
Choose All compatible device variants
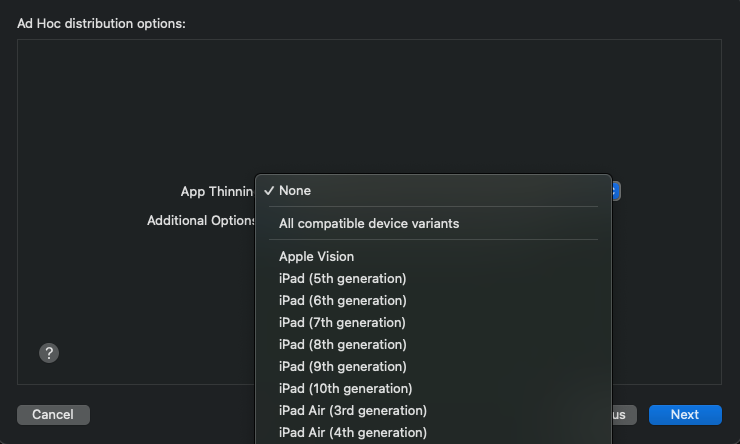(369, 223)
